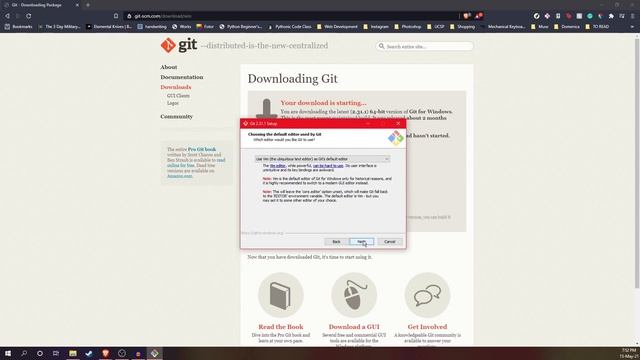
Task: Click the Brave rewards triangle icon
Action: (479, 16)
